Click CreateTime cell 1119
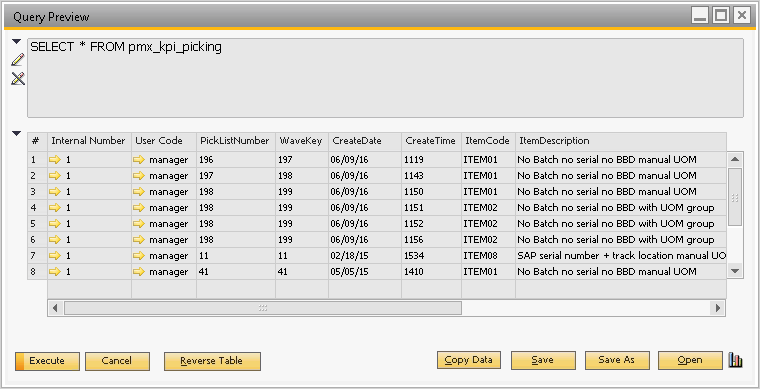Image resolution: width=760 pixels, height=389 pixels. (431, 159)
